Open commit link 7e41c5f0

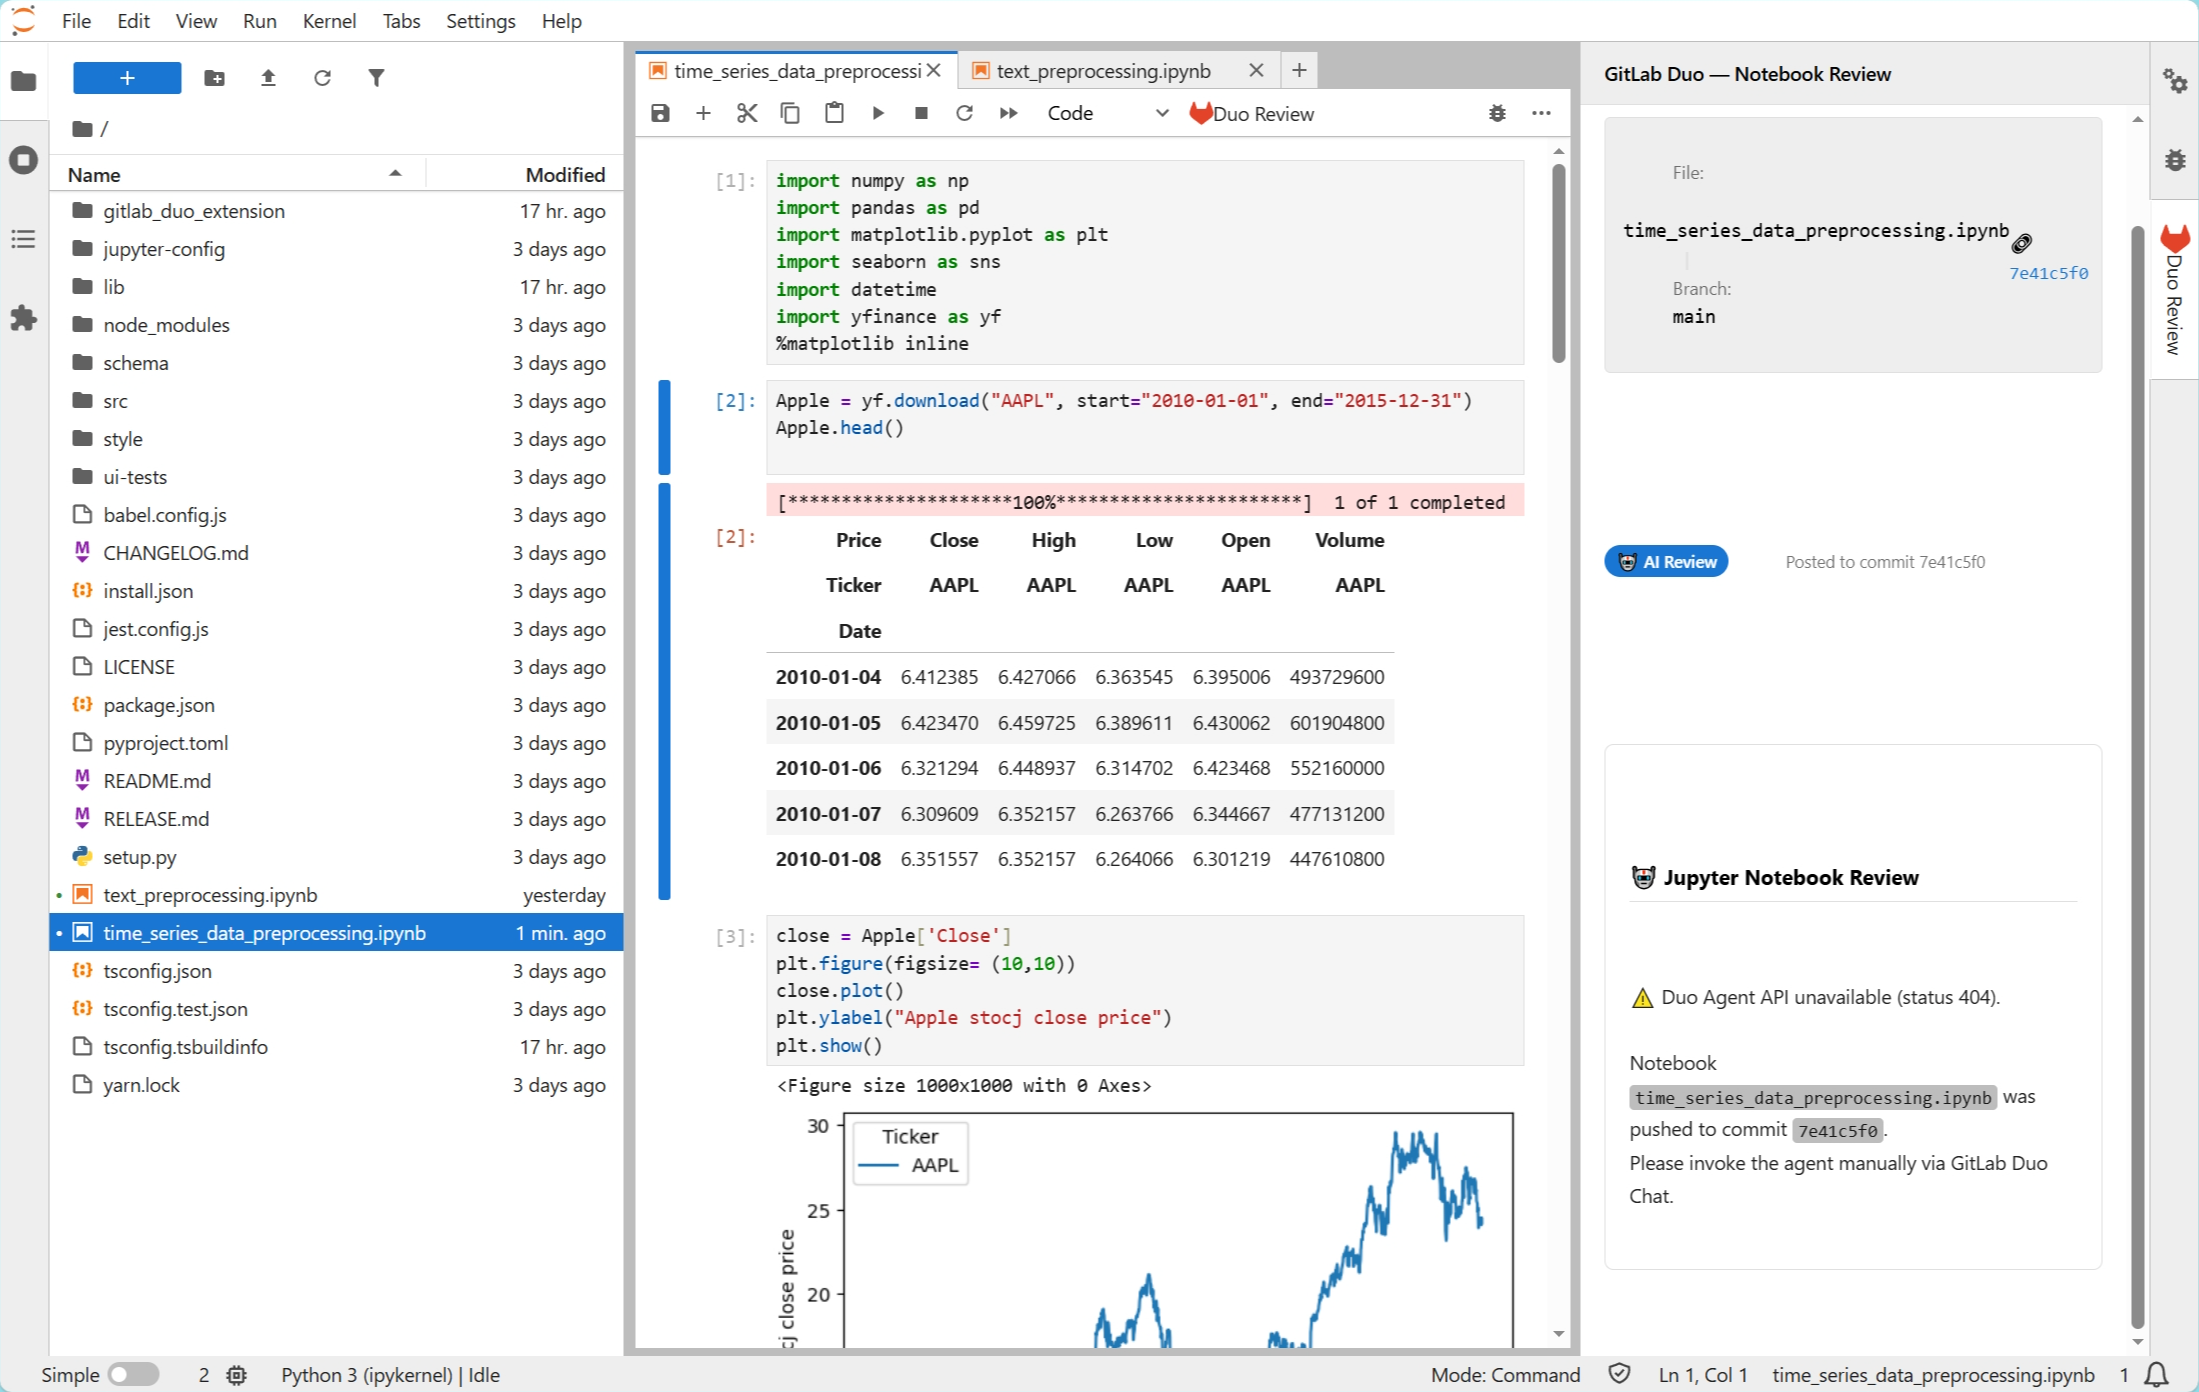click(x=2048, y=273)
